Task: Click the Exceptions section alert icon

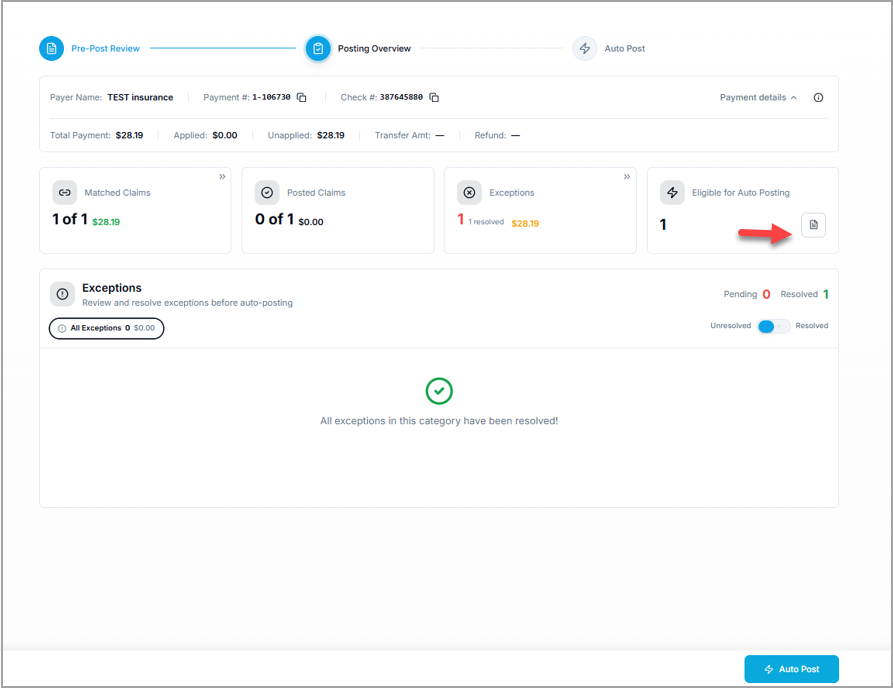Action: (x=62, y=294)
